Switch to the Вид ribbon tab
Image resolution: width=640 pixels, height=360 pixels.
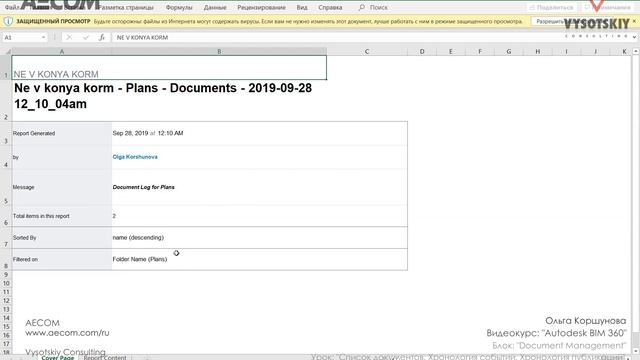coord(302,7)
